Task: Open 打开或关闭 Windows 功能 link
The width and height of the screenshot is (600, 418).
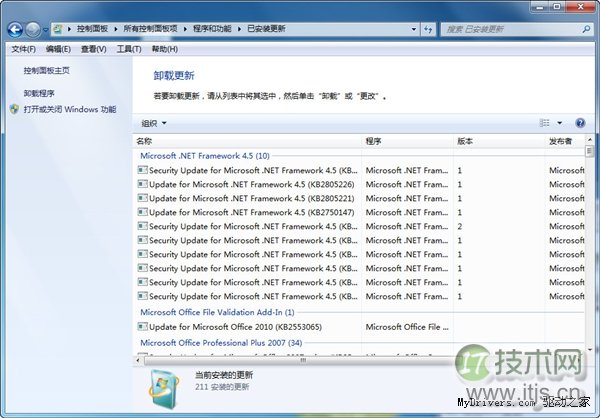Action: 70,109
